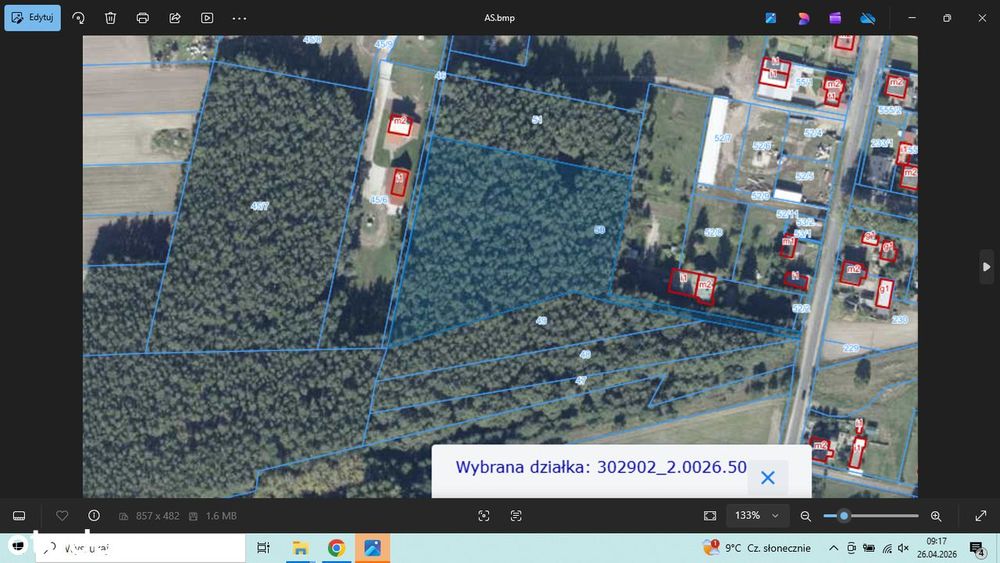Open the Clipchamp icon in the title bar
Viewport: 1000px width, 563px height.
click(x=804, y=18)
